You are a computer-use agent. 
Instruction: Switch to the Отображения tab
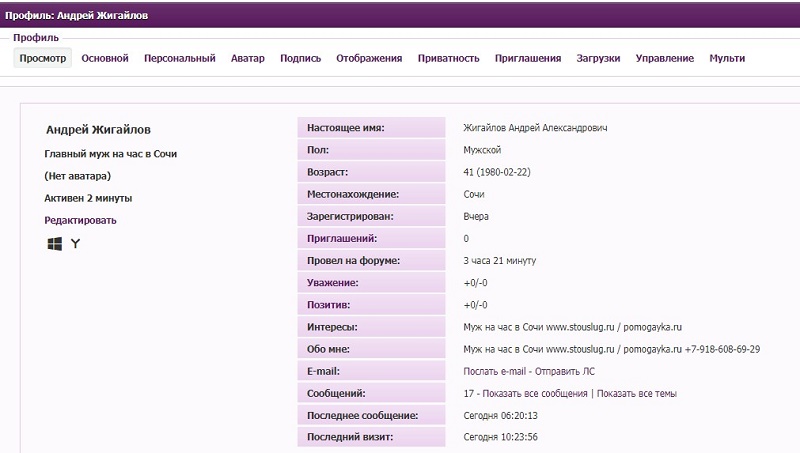pos(369,58)
